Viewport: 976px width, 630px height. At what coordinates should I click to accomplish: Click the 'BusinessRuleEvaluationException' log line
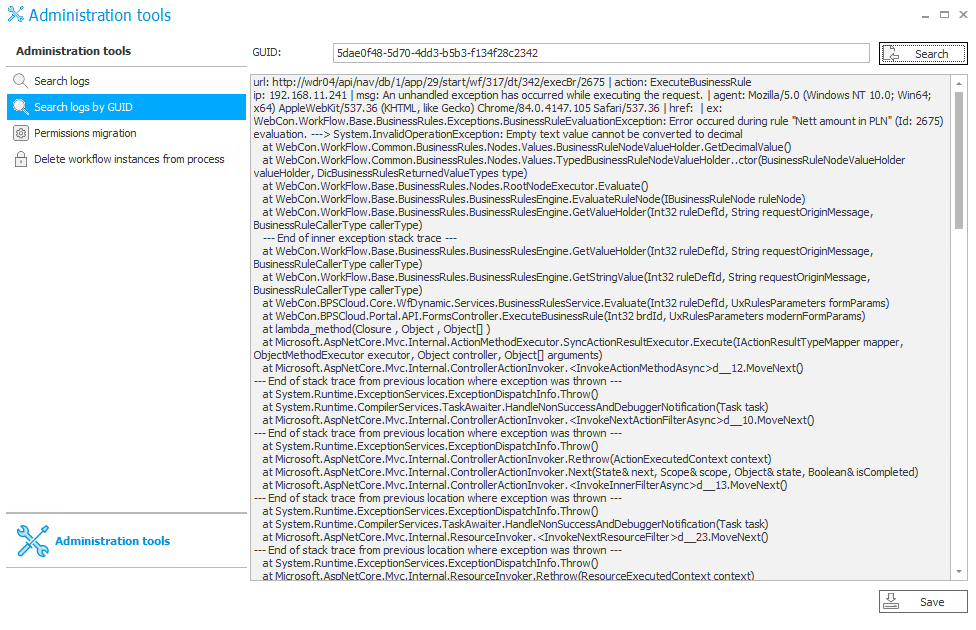598,121
